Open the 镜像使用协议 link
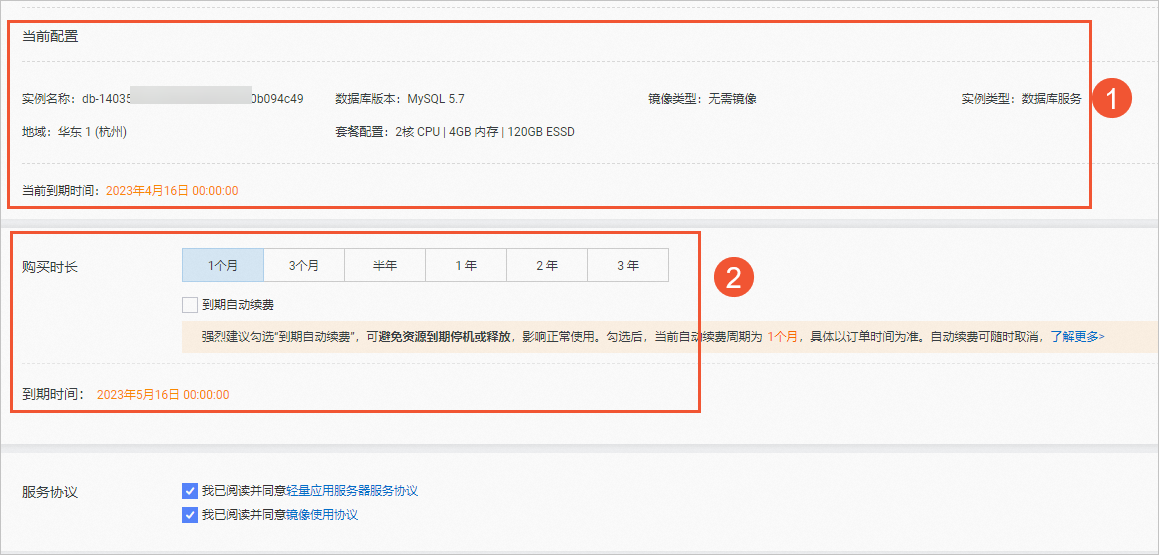 click(x=322, y=515)
